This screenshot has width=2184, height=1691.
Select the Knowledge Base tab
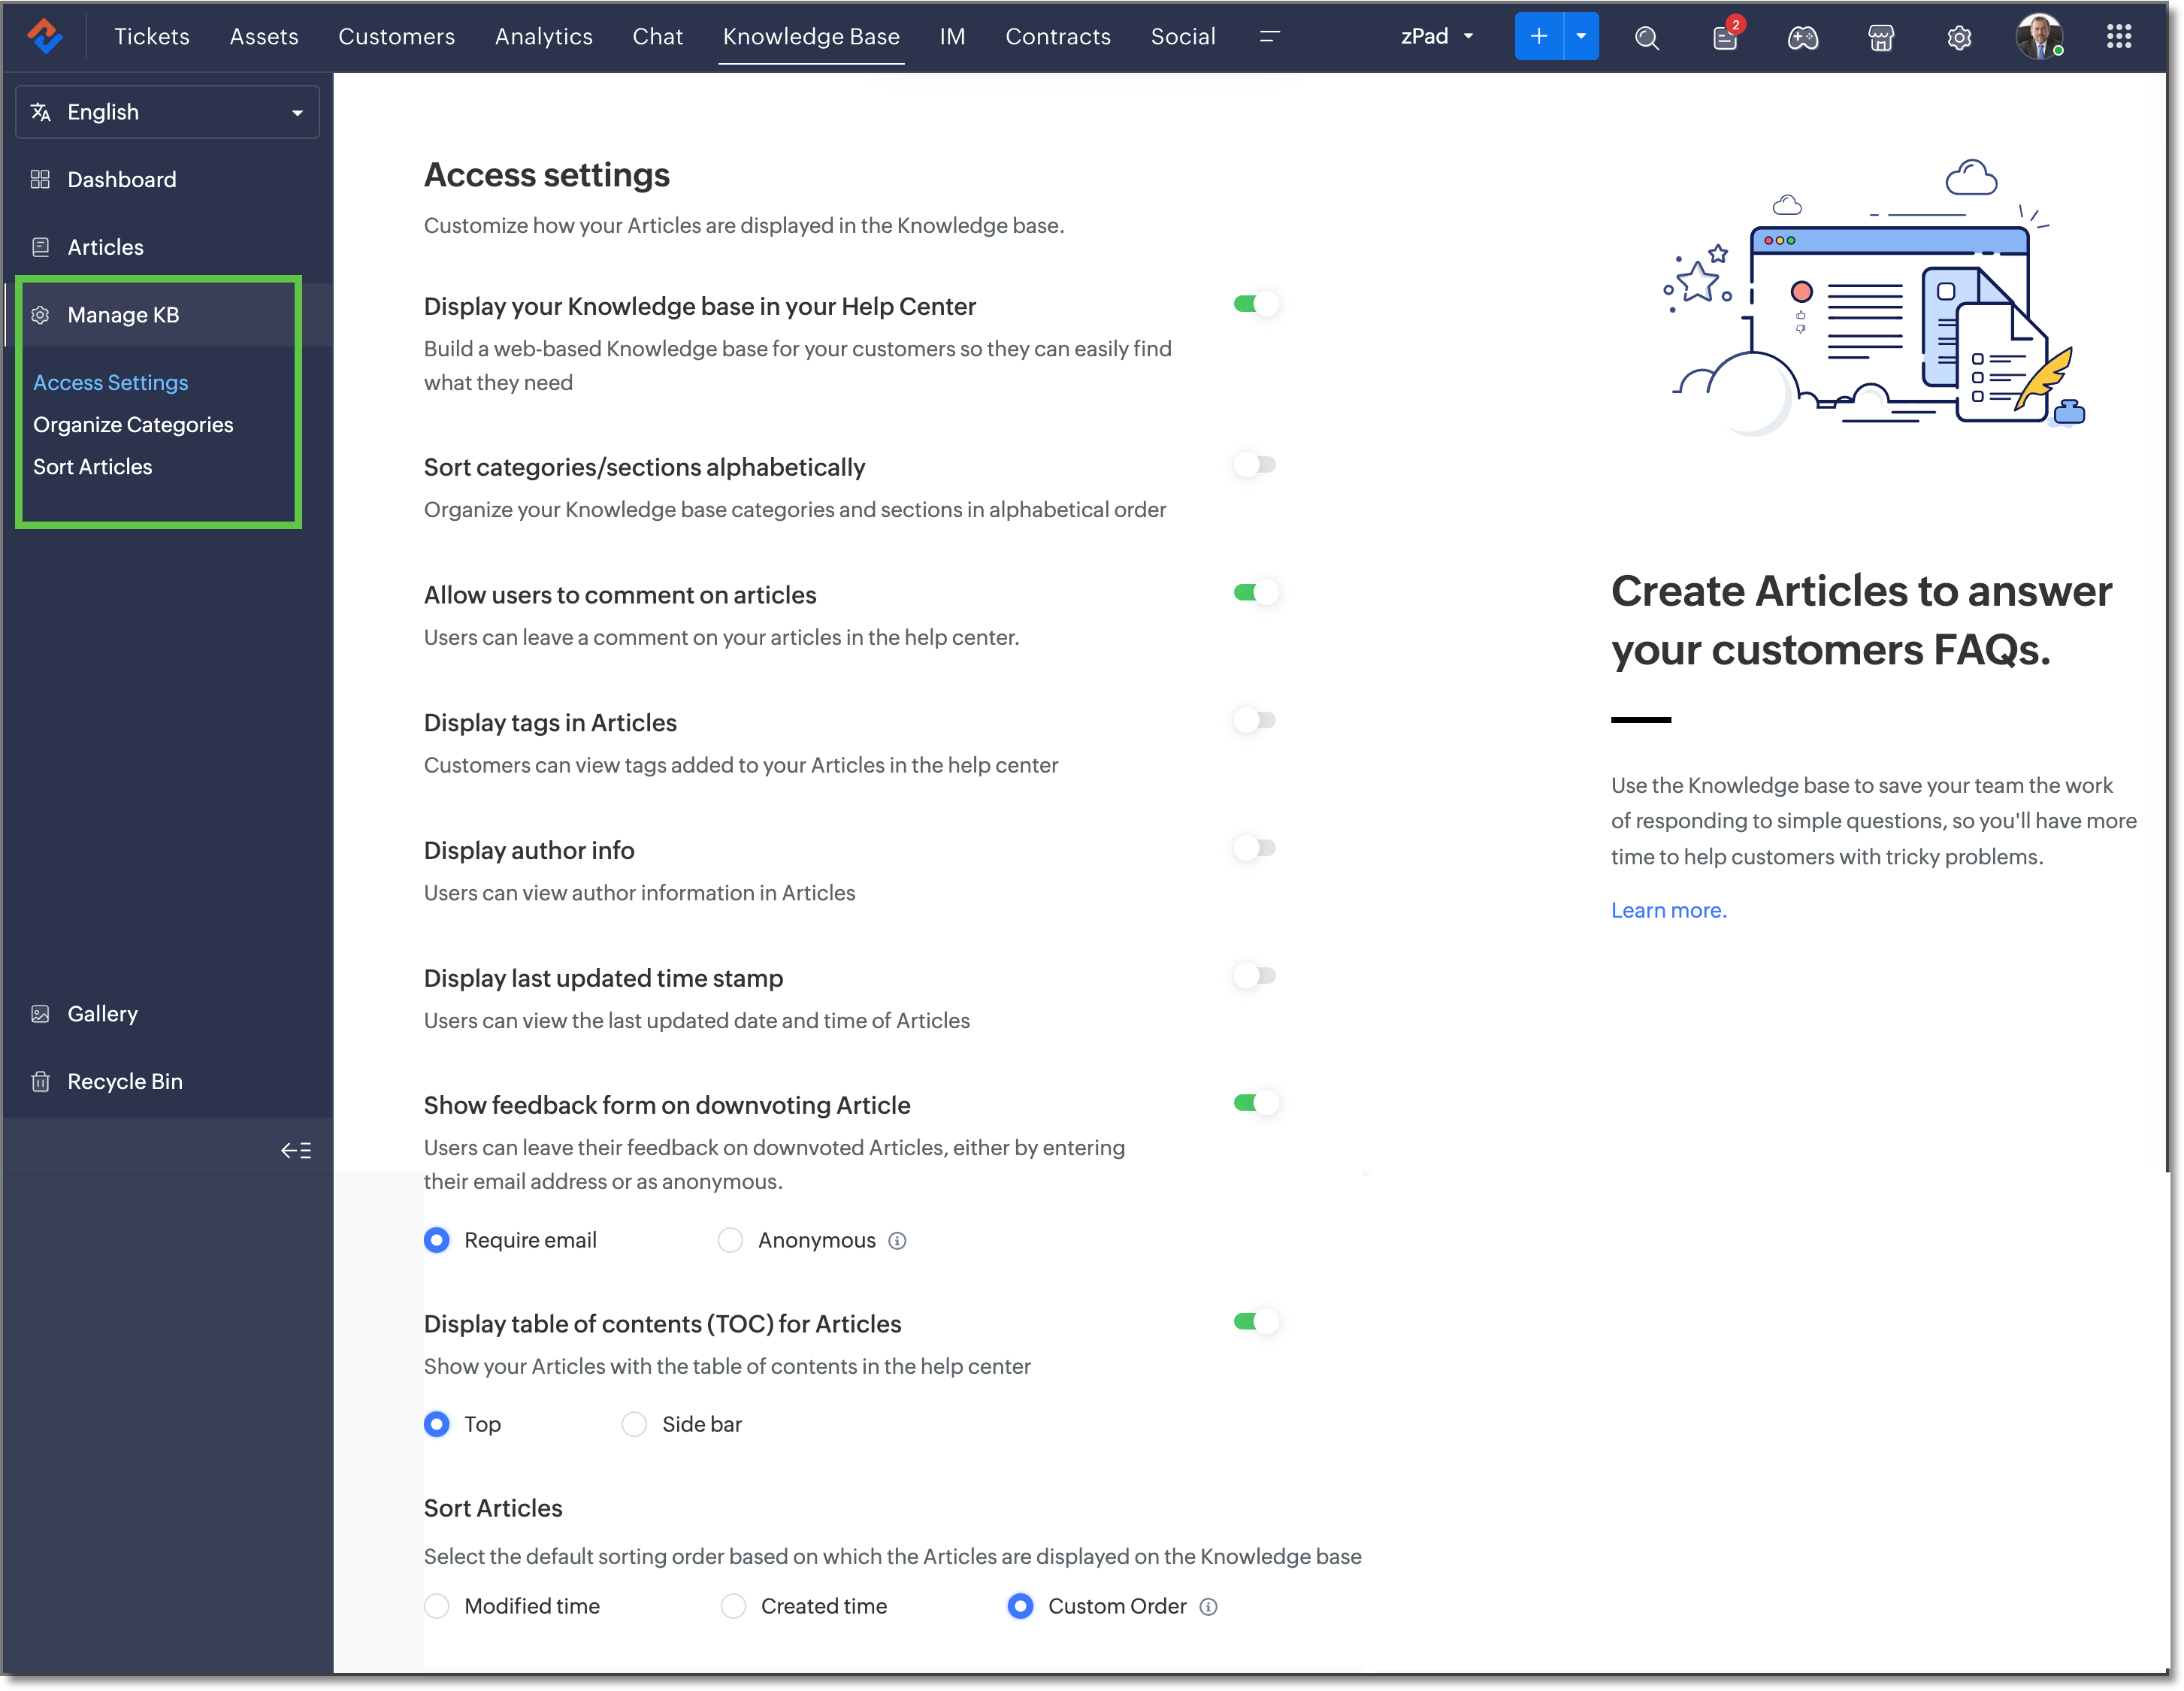[812, 36]
